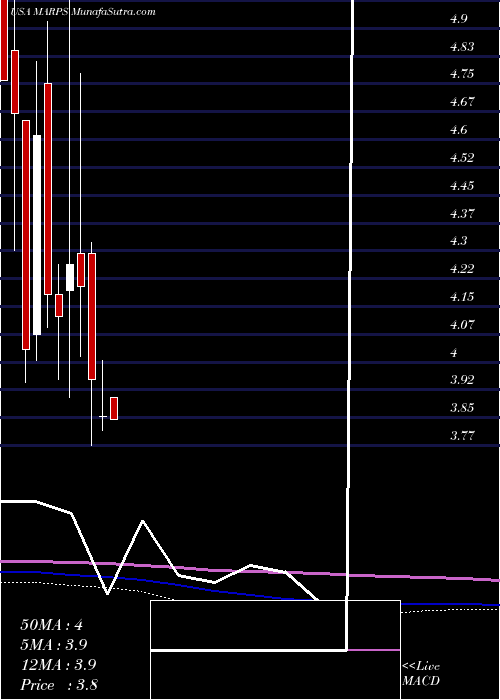This screenshot has height=700, width=500.
Task: Click the 4.45 price axis label
Action: [462, 185]
